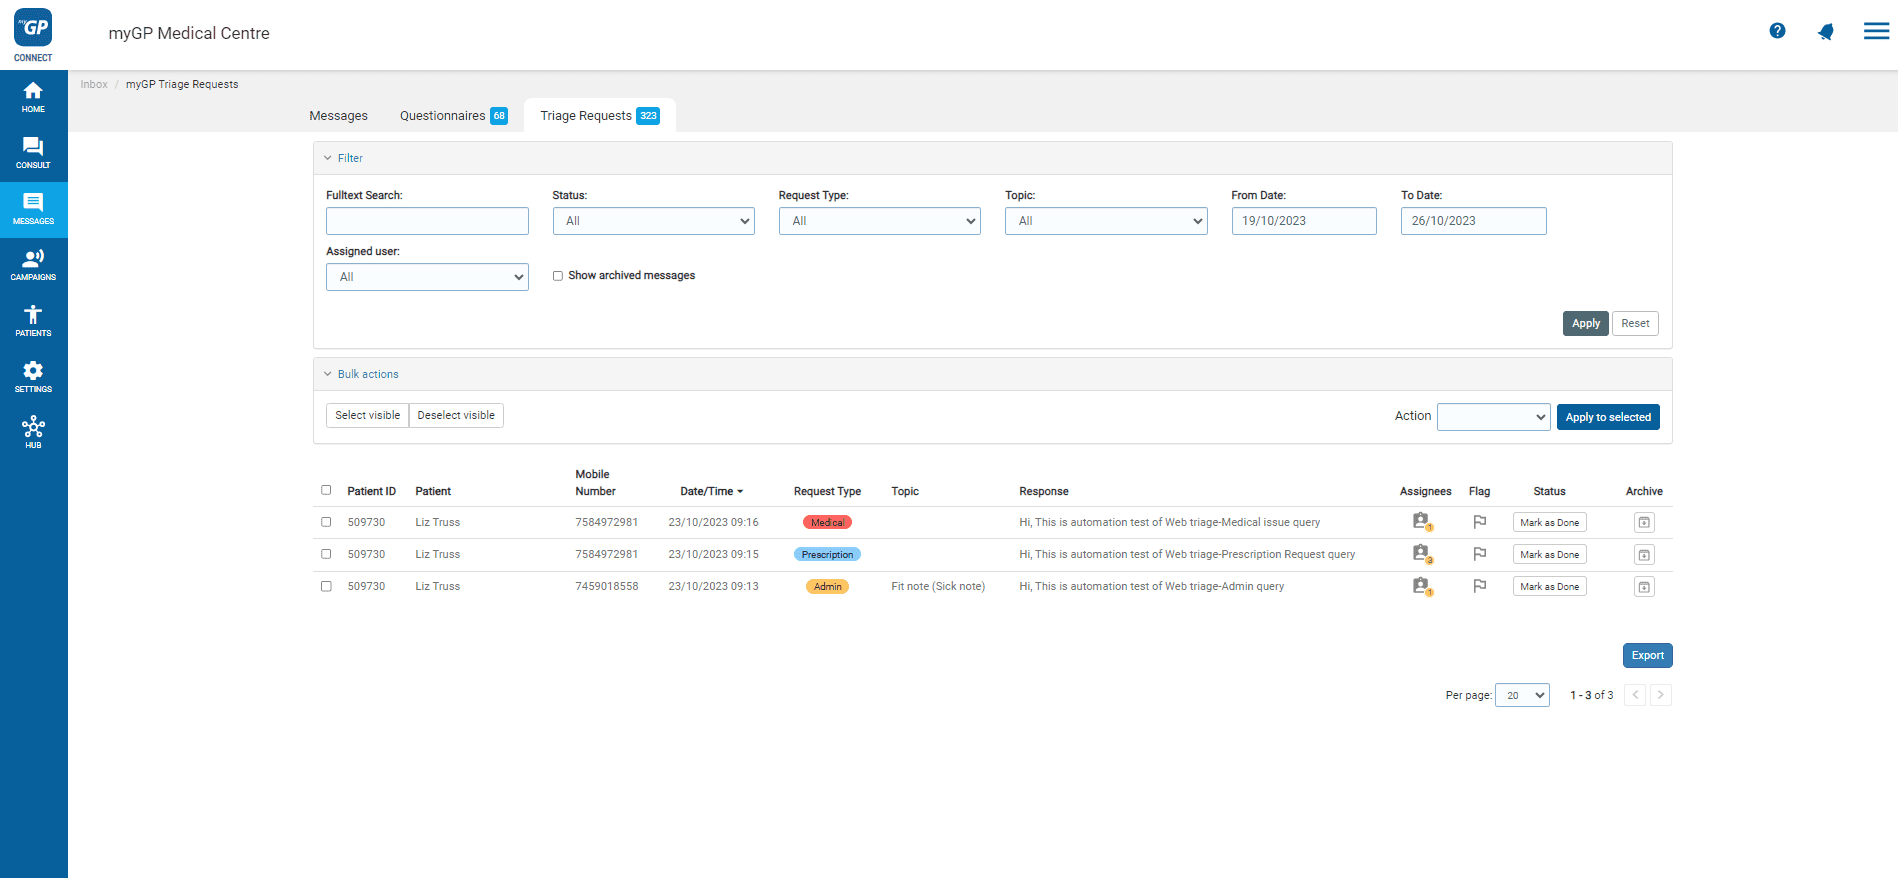Flag the Prescription Request query
Viewport: 1898px width, 878px height.
point(1480,554)
